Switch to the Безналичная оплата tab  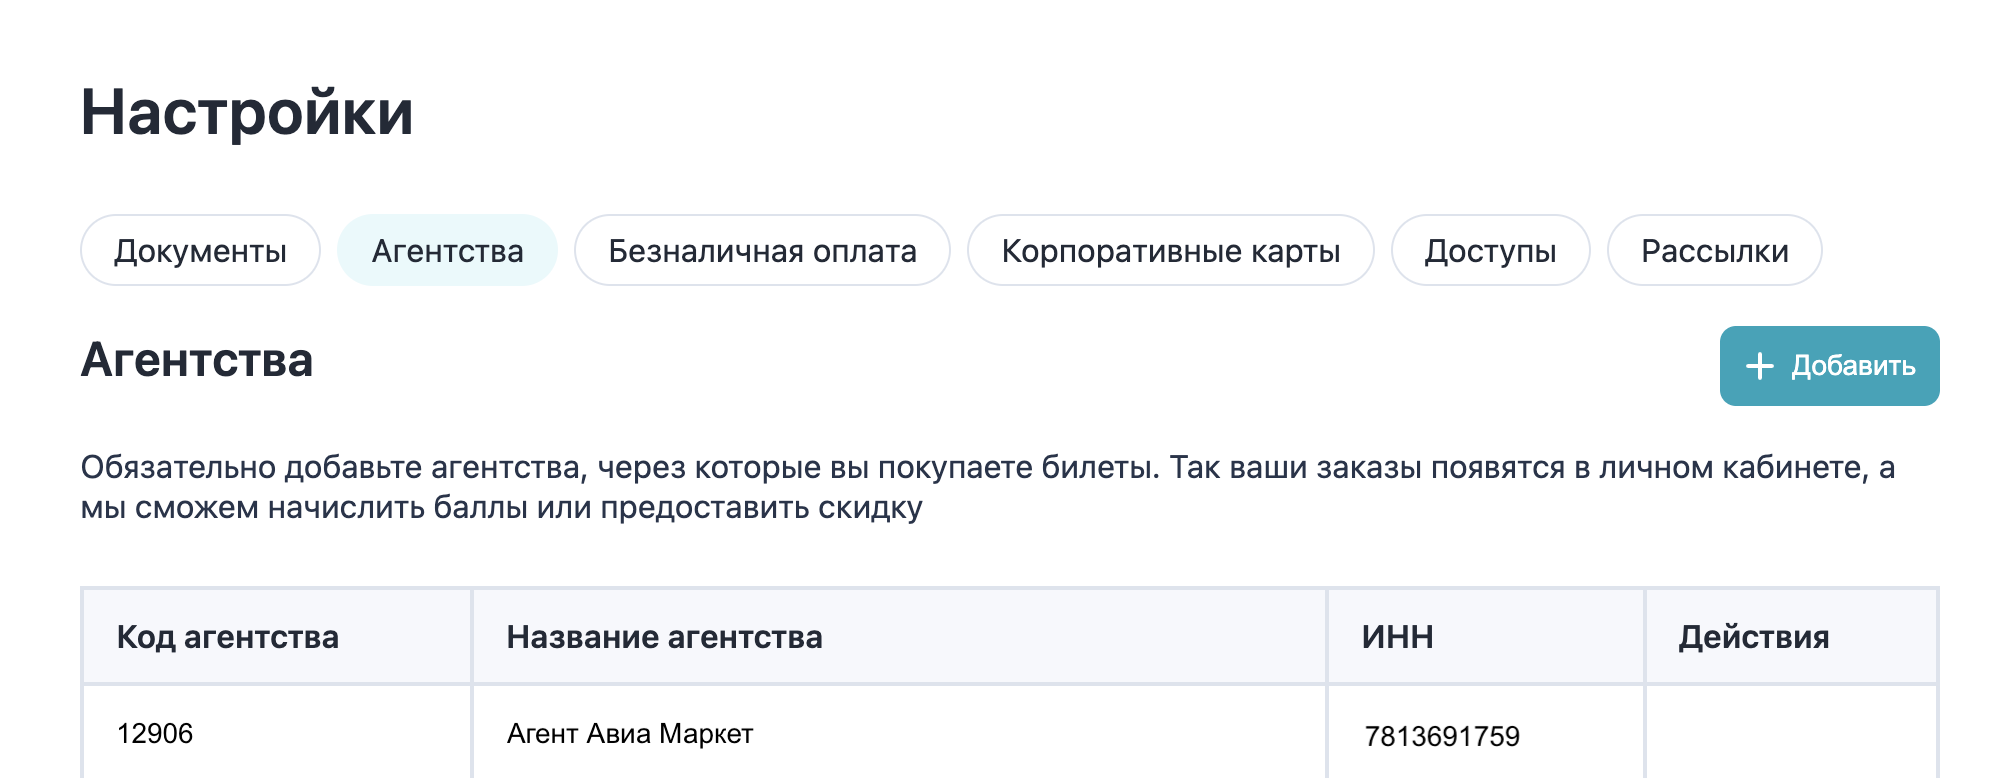[762, 251]
